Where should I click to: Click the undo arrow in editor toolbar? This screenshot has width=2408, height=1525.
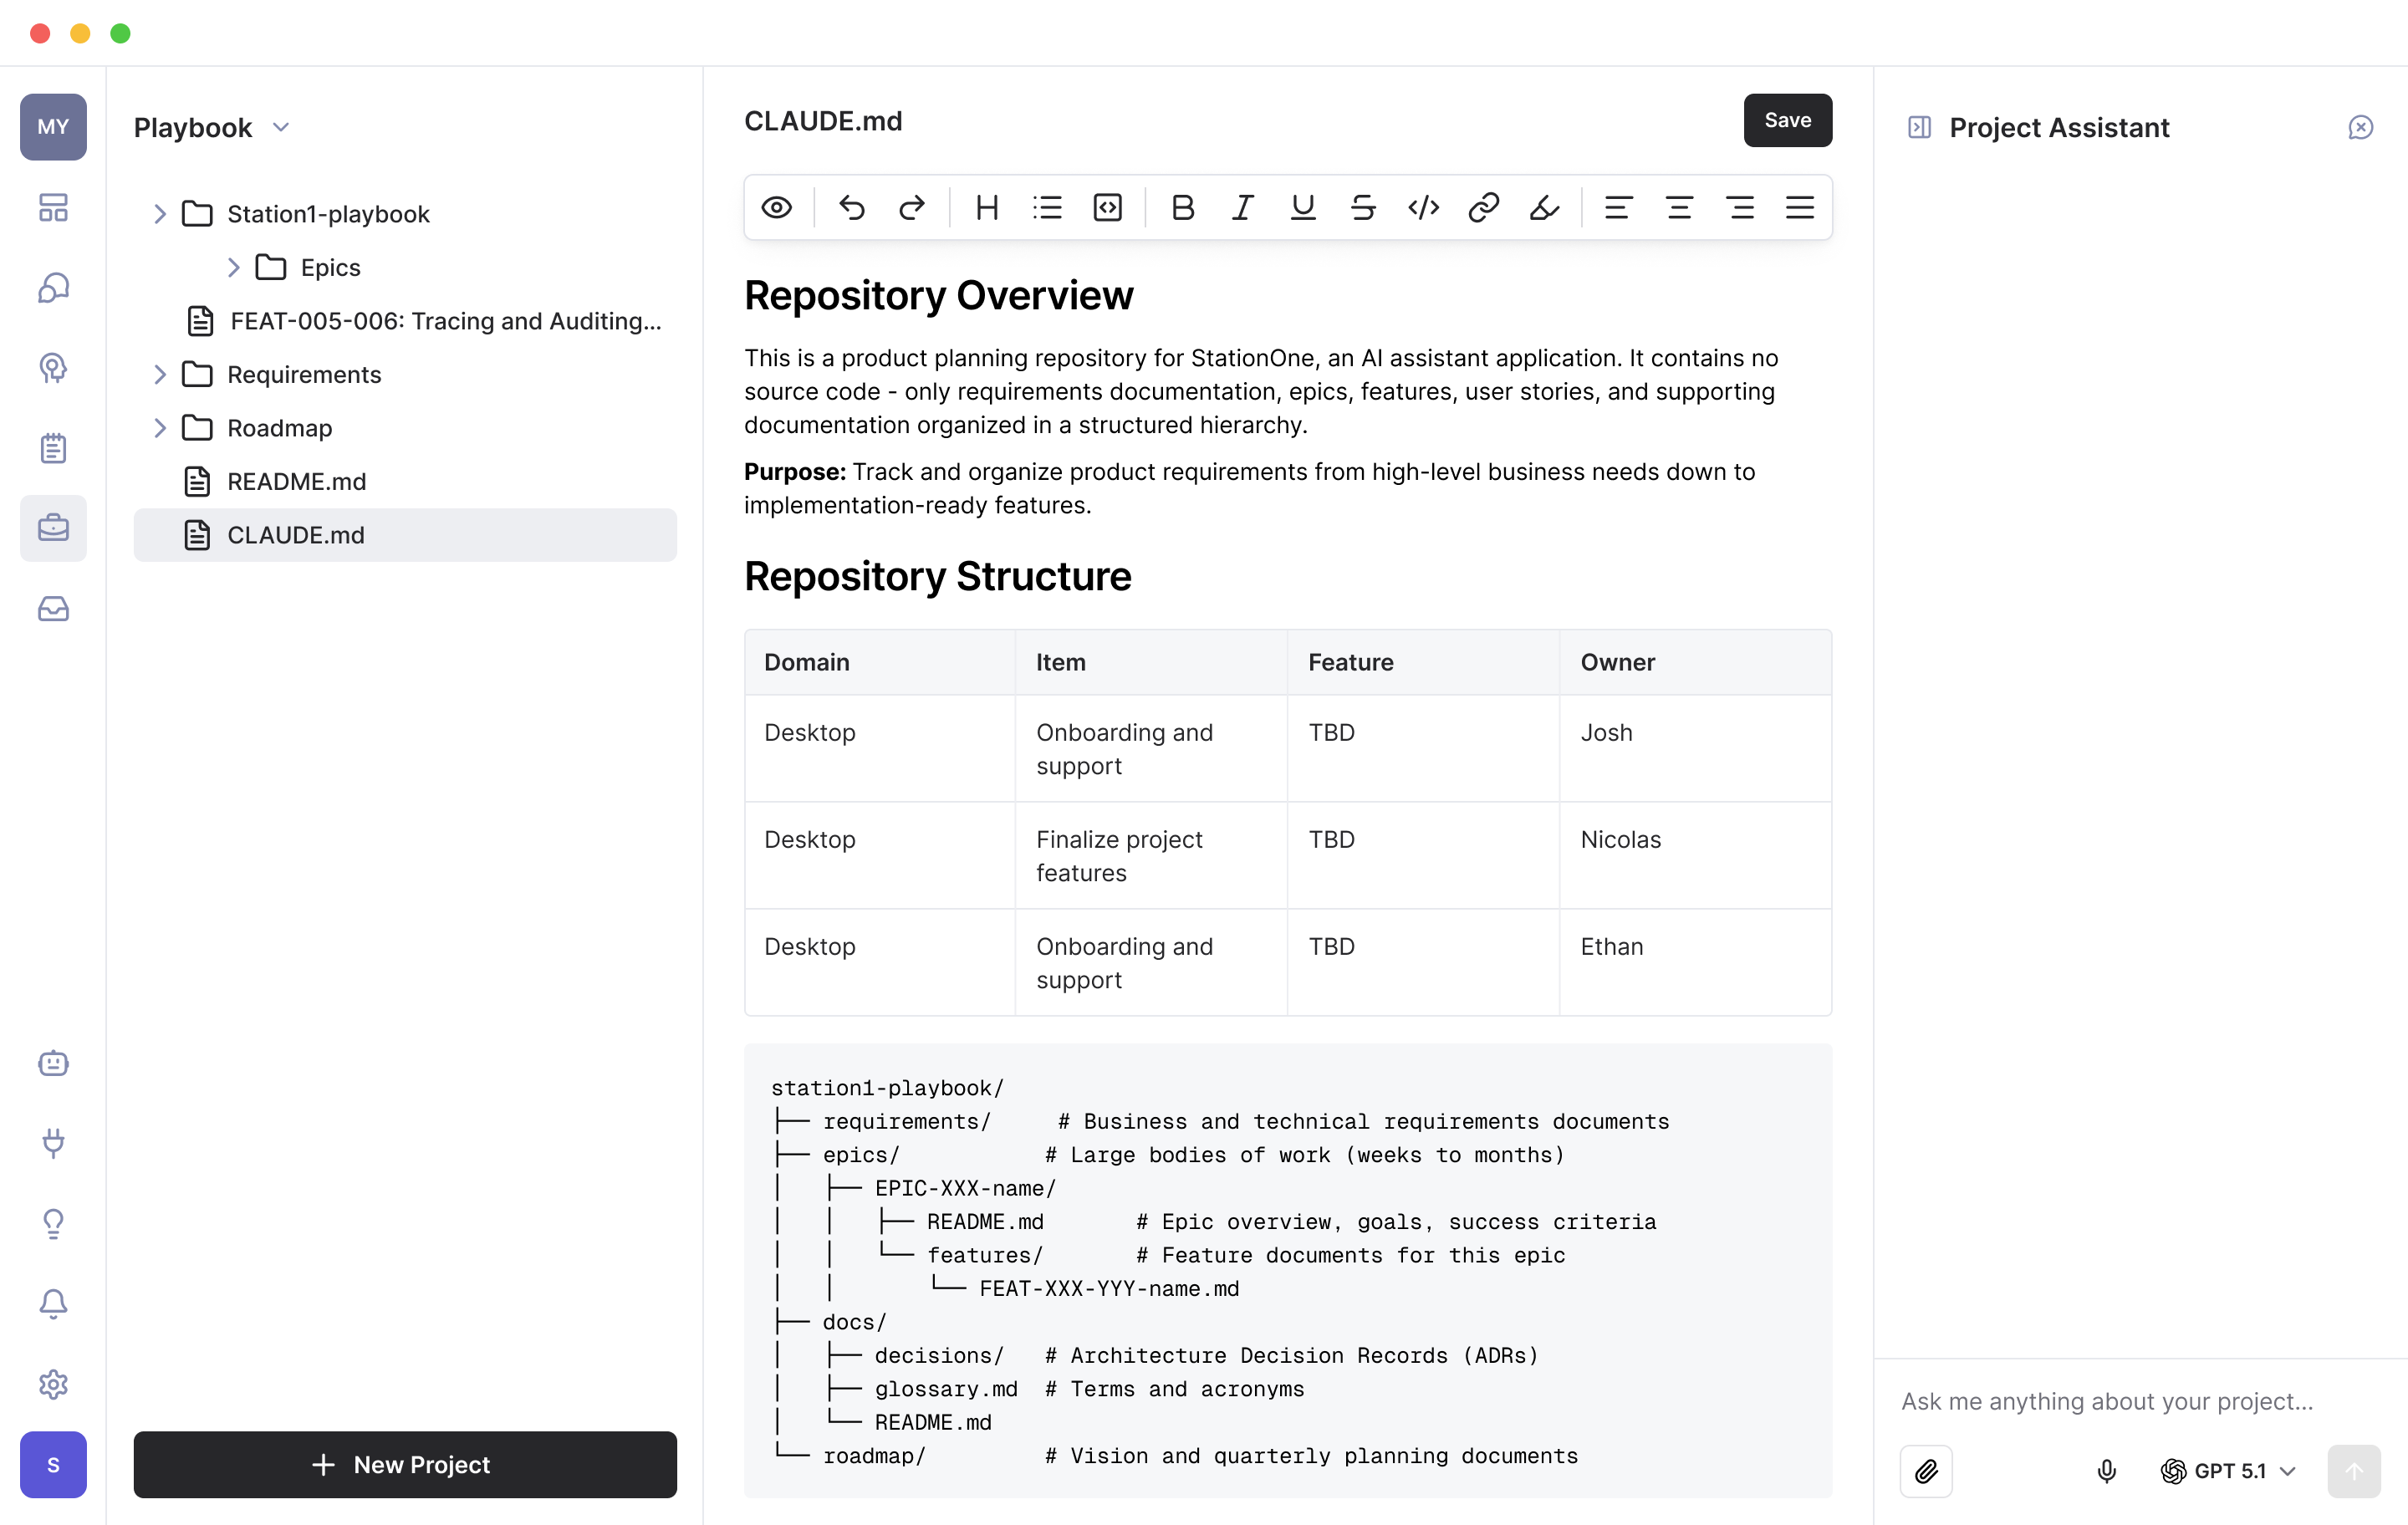(x=851, y=208)
